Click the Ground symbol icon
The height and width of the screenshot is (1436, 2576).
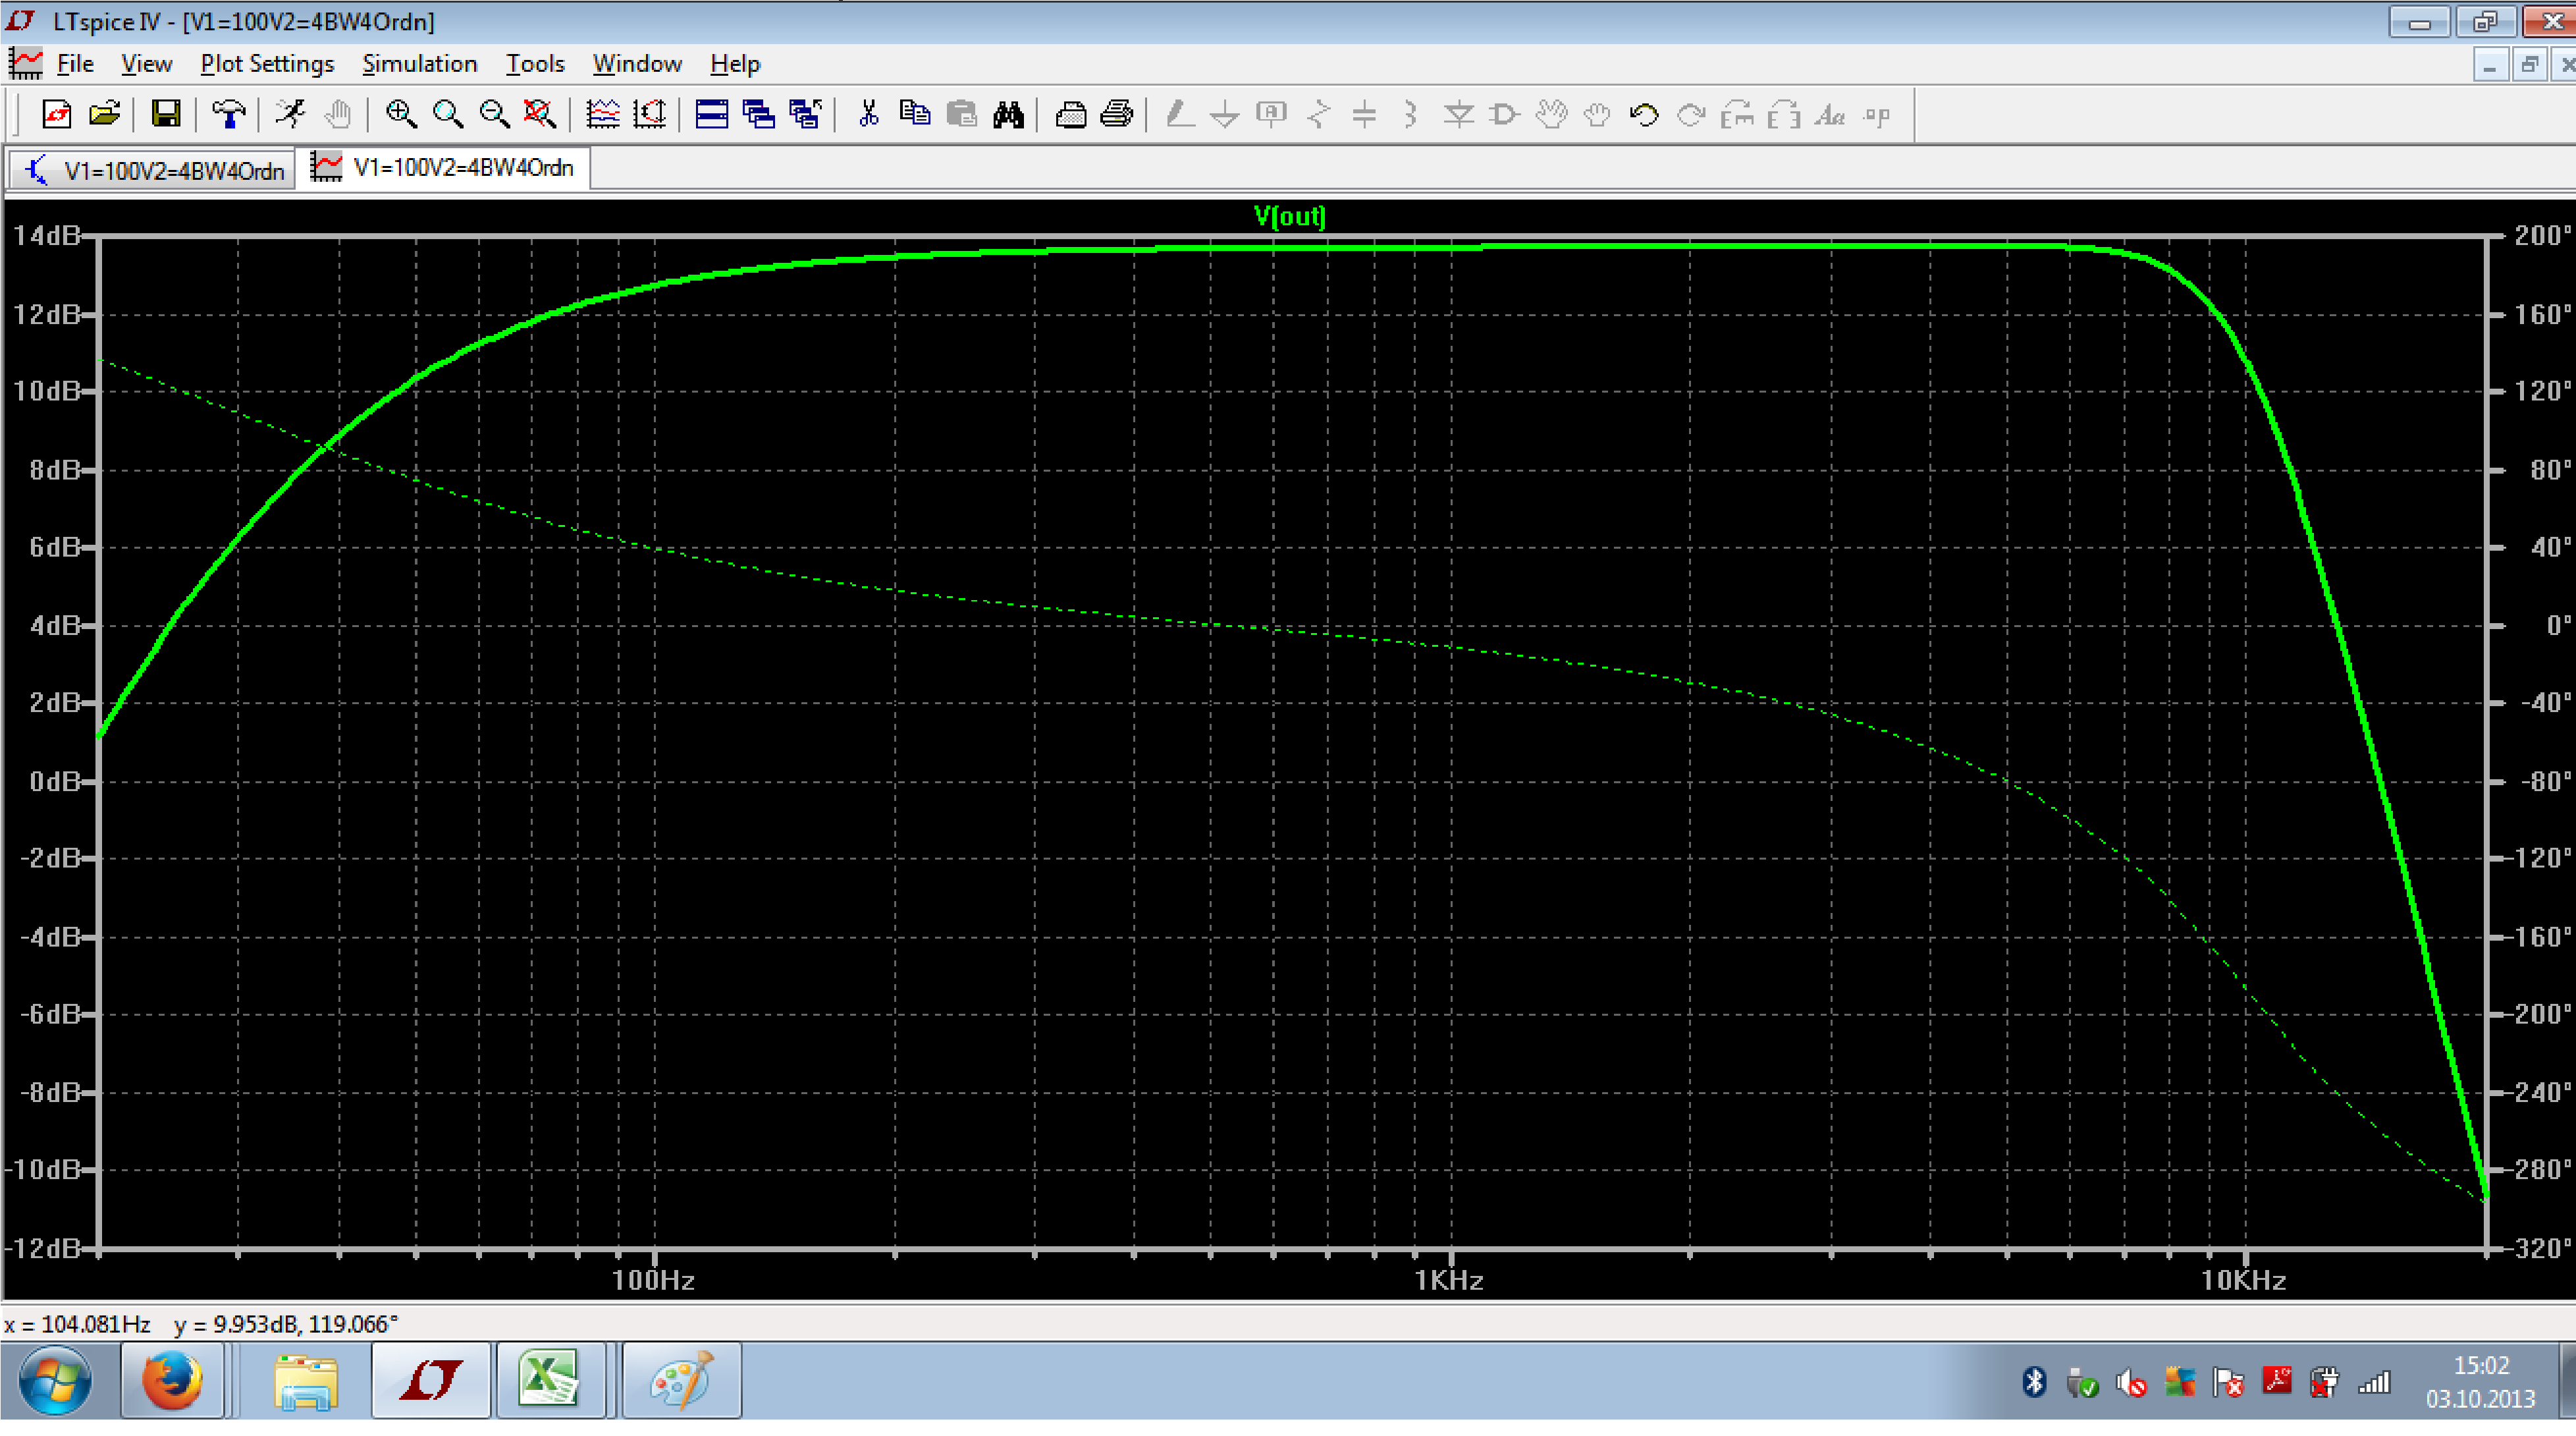pyautogui.click(x=1225, y=114)
